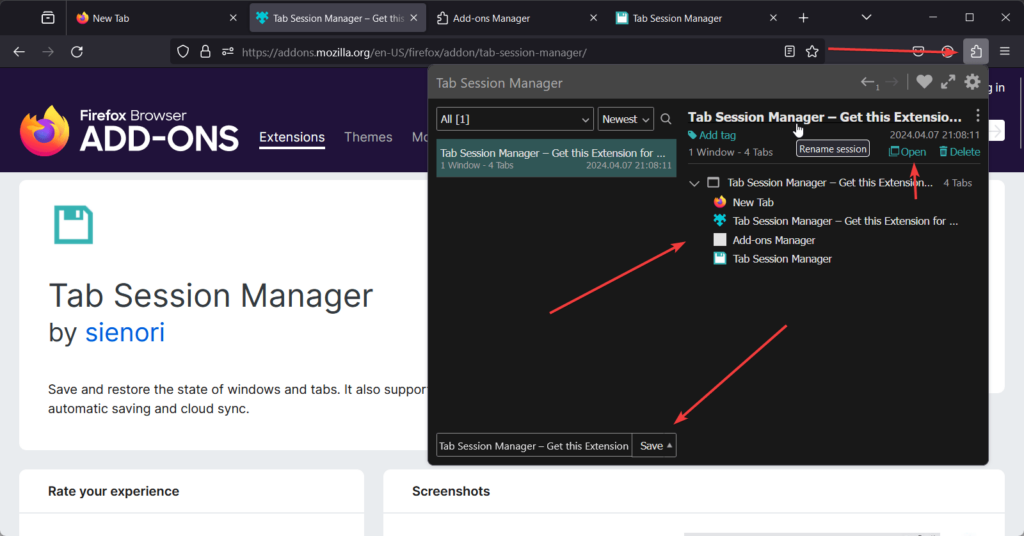The image size is (1024, 536).
Task: Open New Tab entry in session
Action: click(752, 202)
